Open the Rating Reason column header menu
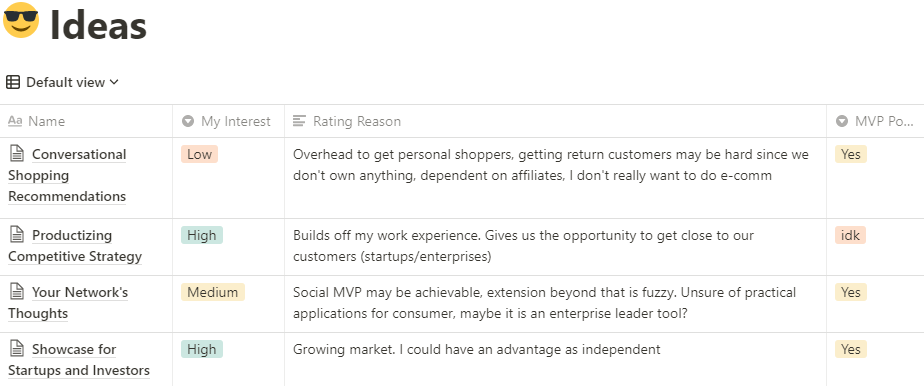Screen dimensions: 924x386 [x=555, y=121]
